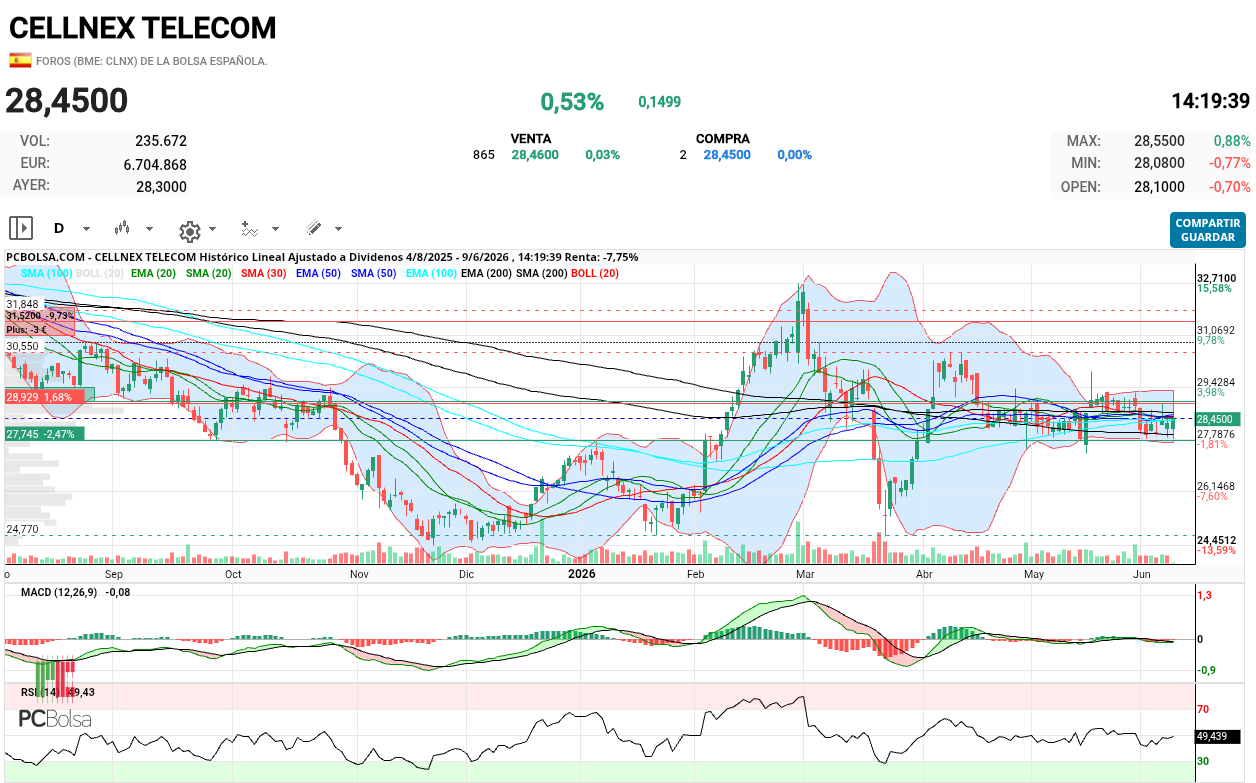Expand arrow next to candlestick chart icon

click(150, 229)
